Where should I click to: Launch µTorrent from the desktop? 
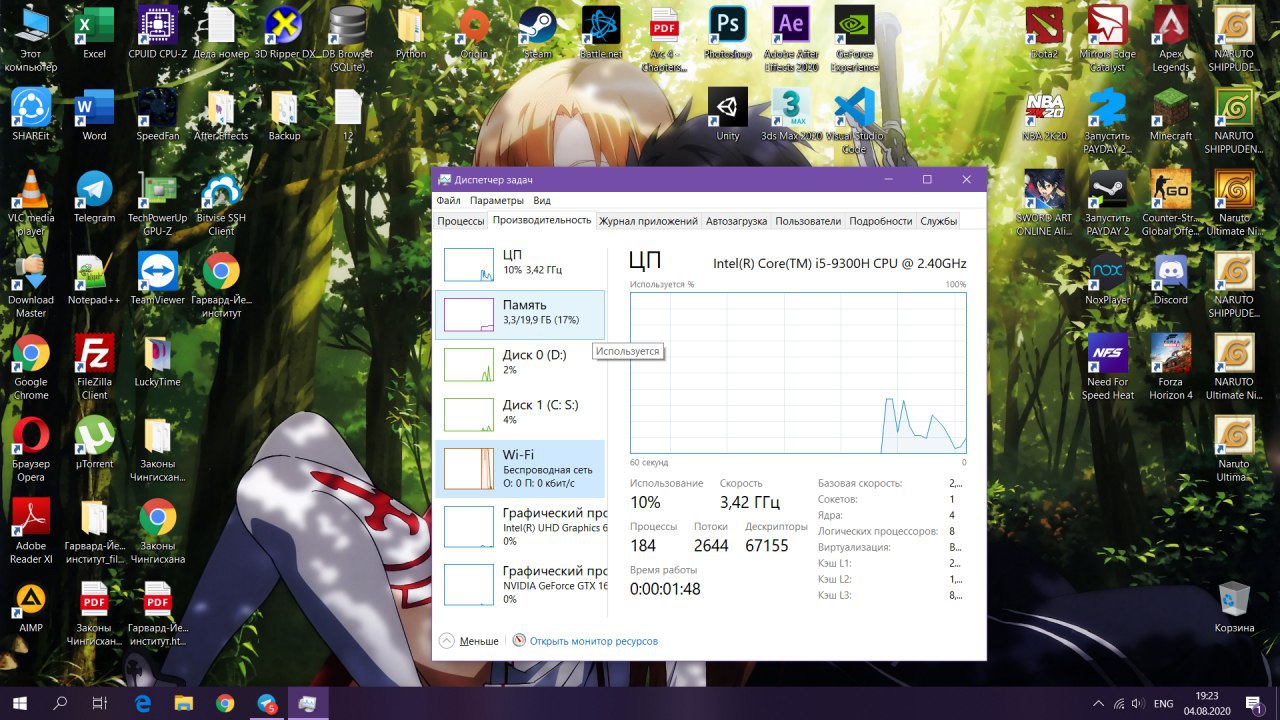coord(95,442)
